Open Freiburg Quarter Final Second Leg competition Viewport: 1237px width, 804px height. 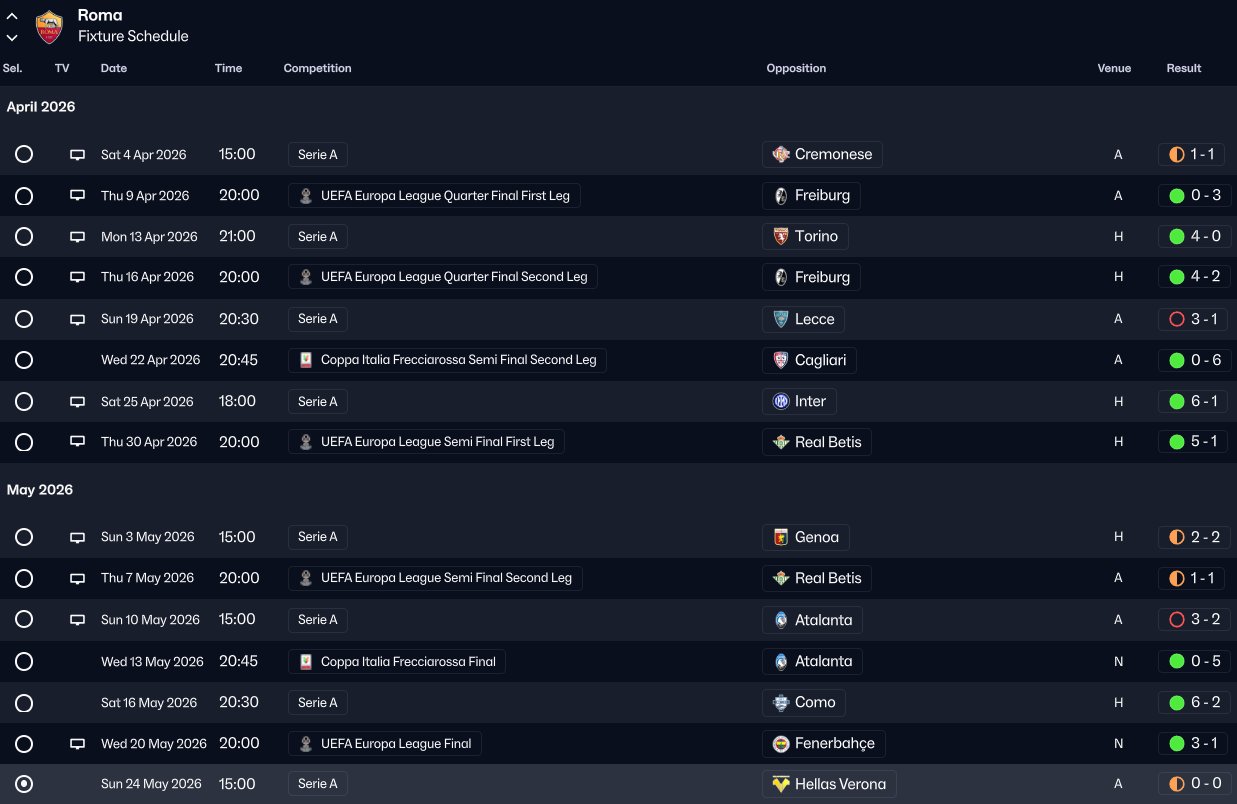pyautogui.click(x=443, y=277)
